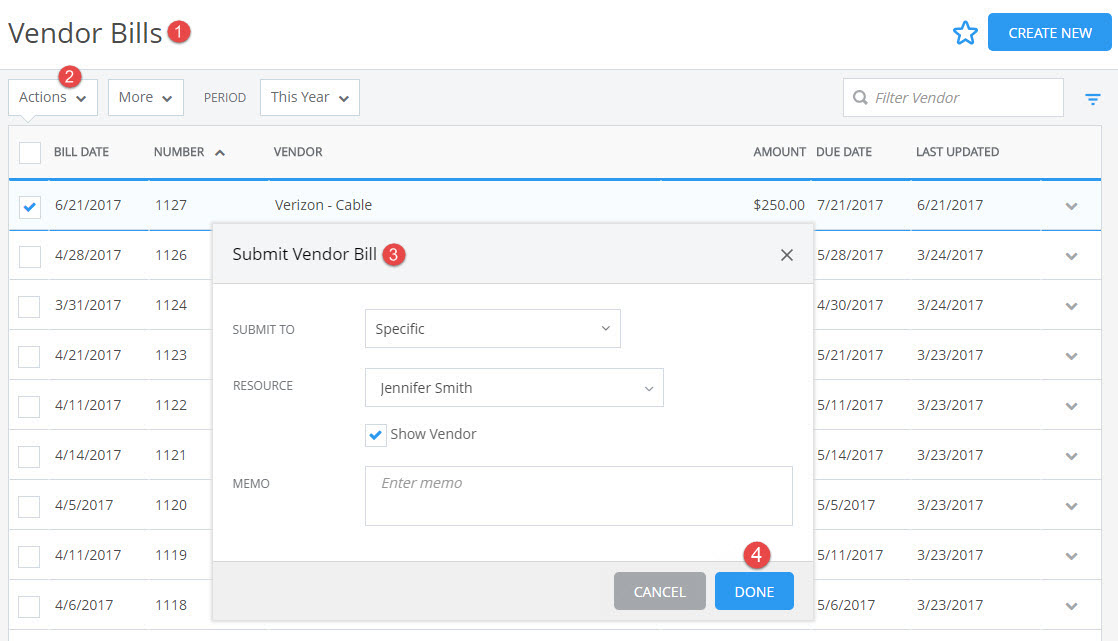The image size is (1118, 641).
Task: Close the Submit Vendor Bill dialog
Action: [787, 255]
